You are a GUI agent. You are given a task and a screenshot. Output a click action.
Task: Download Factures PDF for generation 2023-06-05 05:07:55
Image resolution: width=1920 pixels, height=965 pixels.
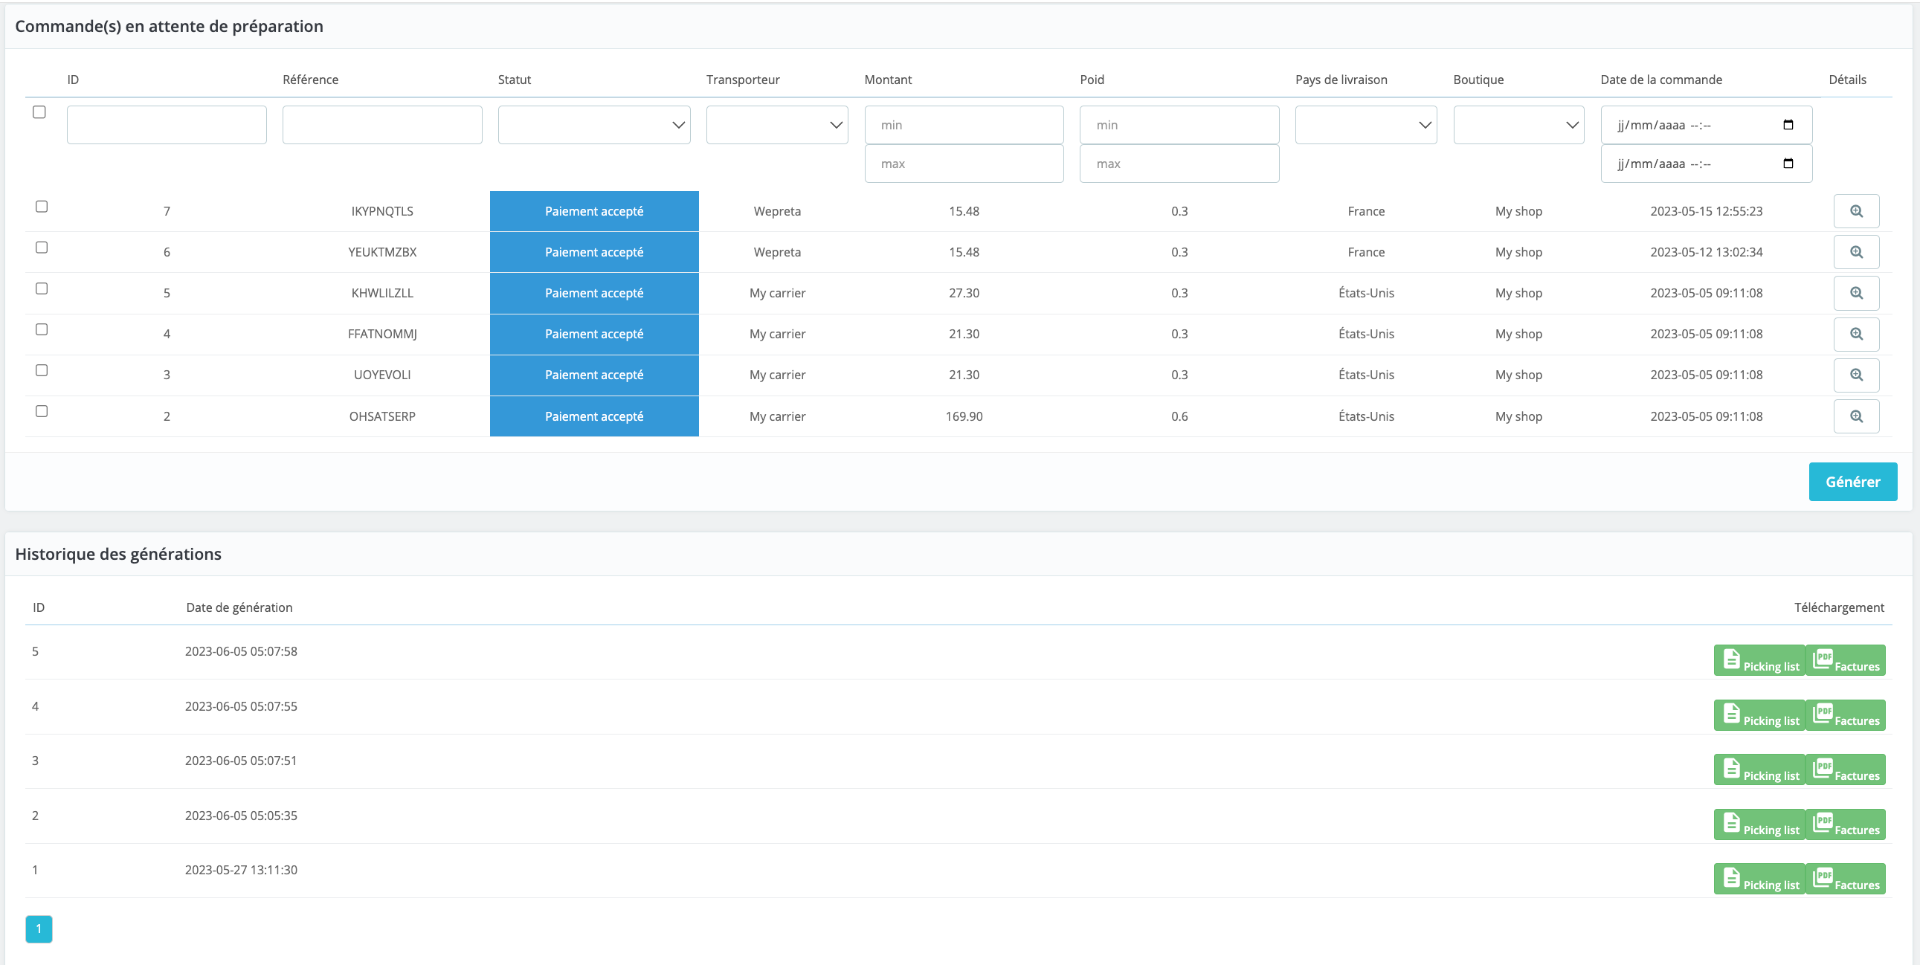pos(1846,715)
